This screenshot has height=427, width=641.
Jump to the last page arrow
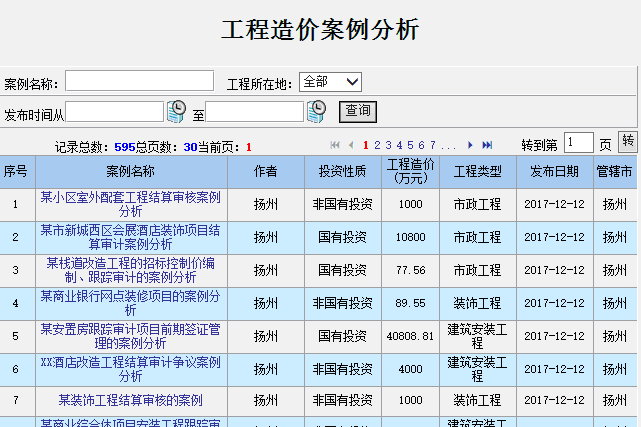(x=487, y=145)
